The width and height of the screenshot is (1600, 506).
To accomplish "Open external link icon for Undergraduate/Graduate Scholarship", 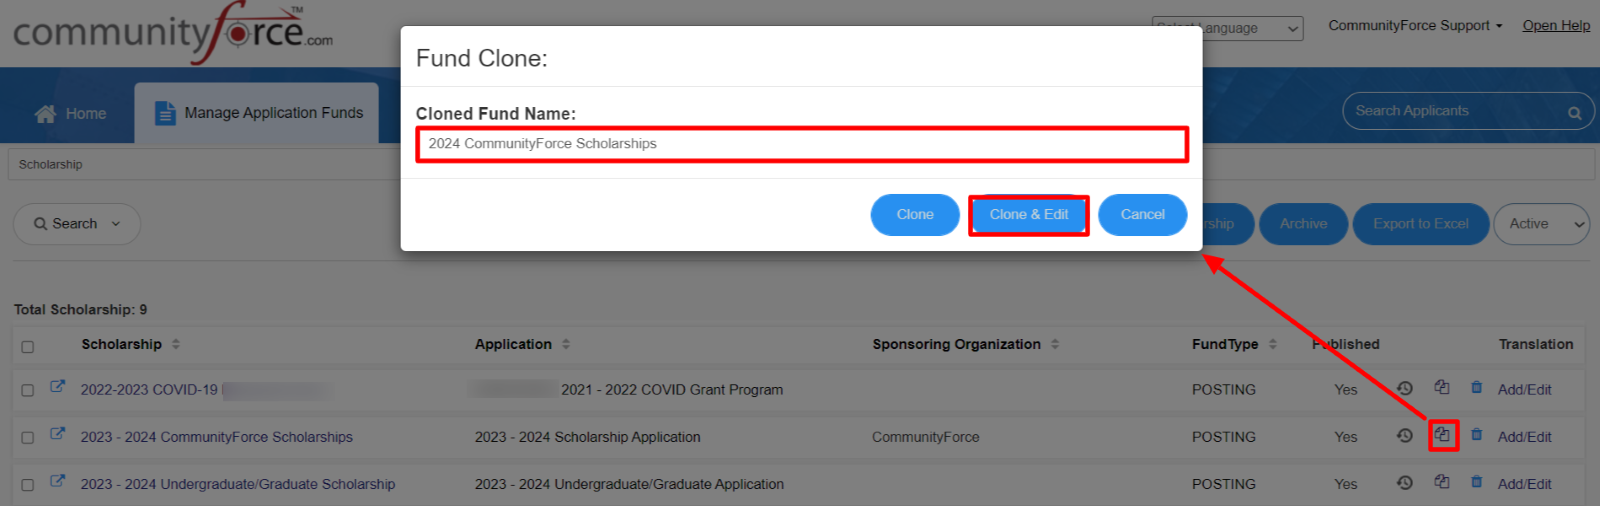I will (x=58, y=480).
